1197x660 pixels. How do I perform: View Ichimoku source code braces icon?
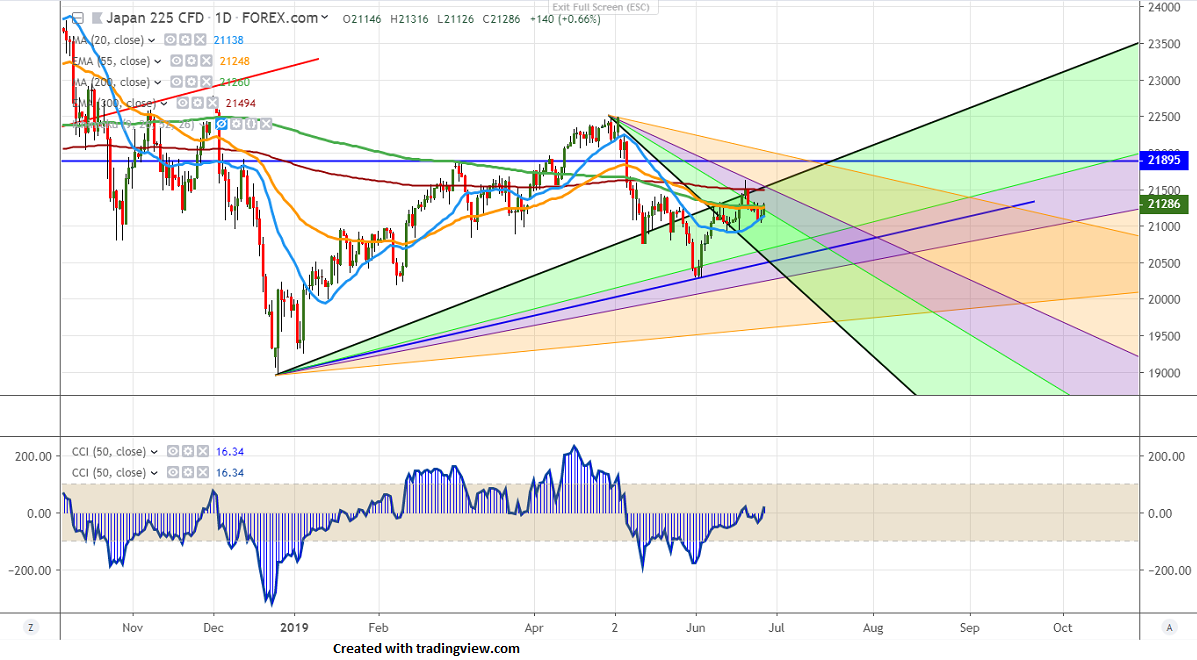point(250,124)
